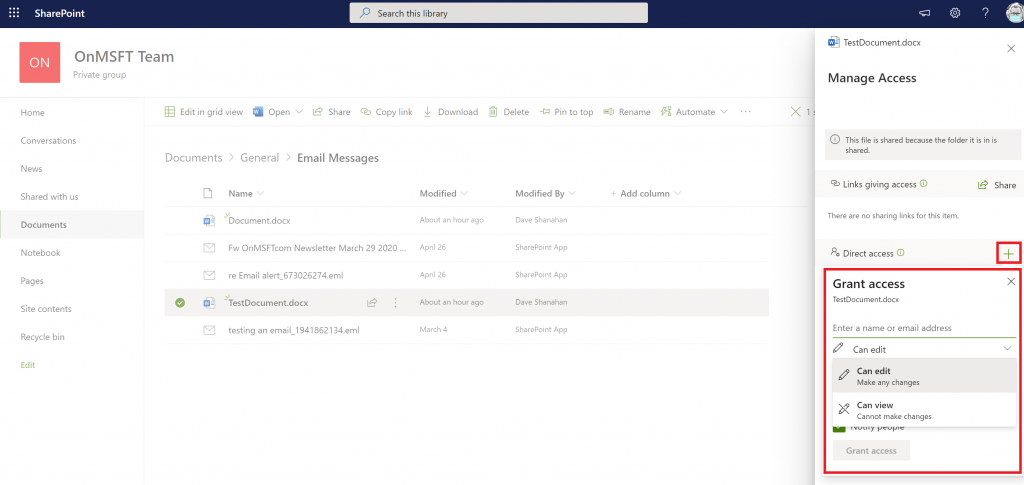Image resolution: width=1024 pixels, height=485 pixels.
Task: Open Recycle bin in navigation
Action: coord(42,337)
